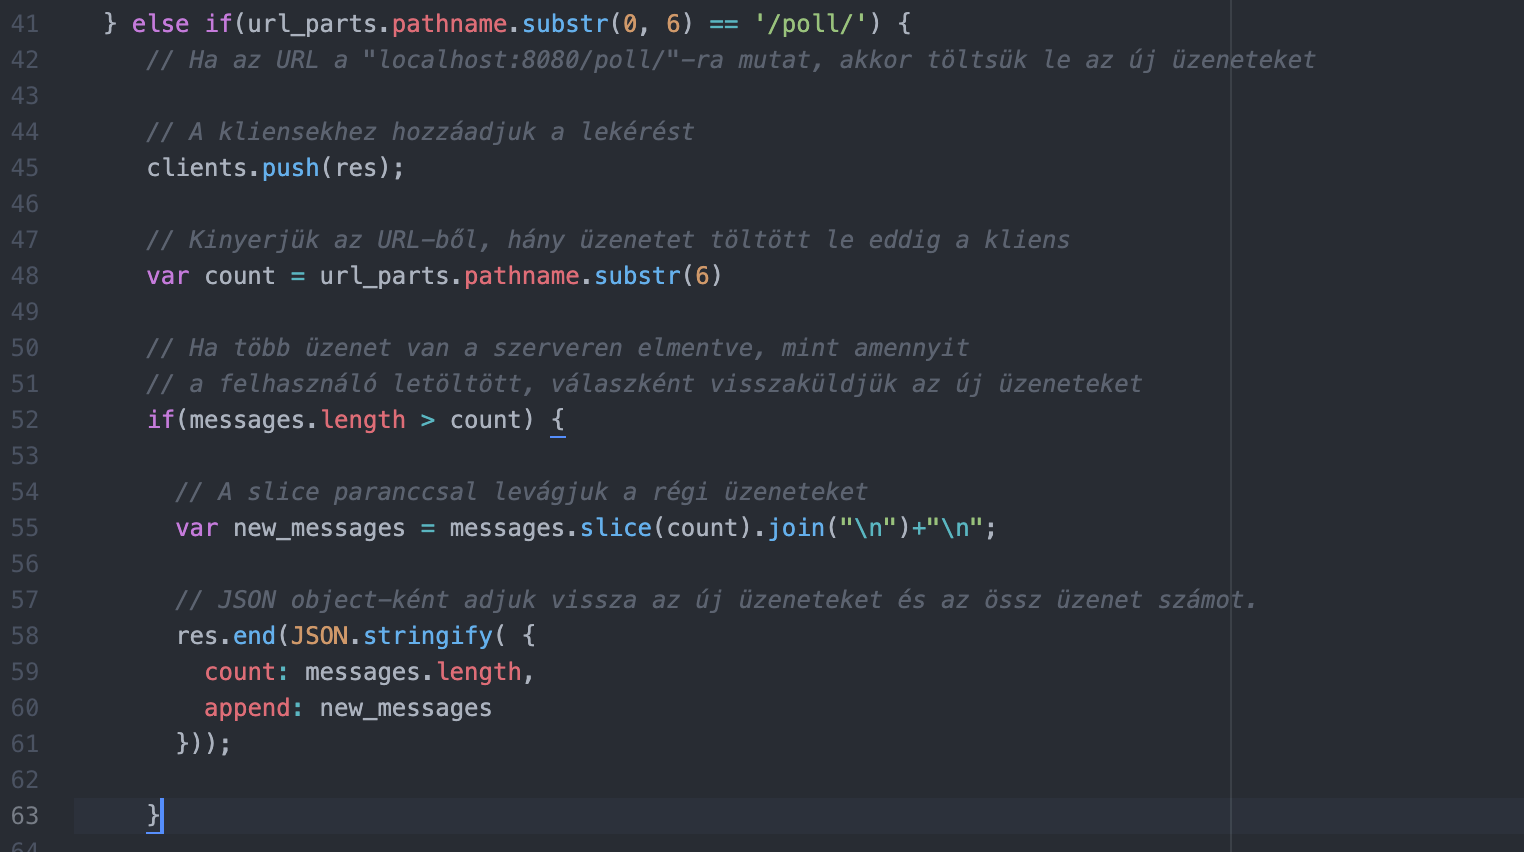Click the join method call on line 55

pos(796,528)
